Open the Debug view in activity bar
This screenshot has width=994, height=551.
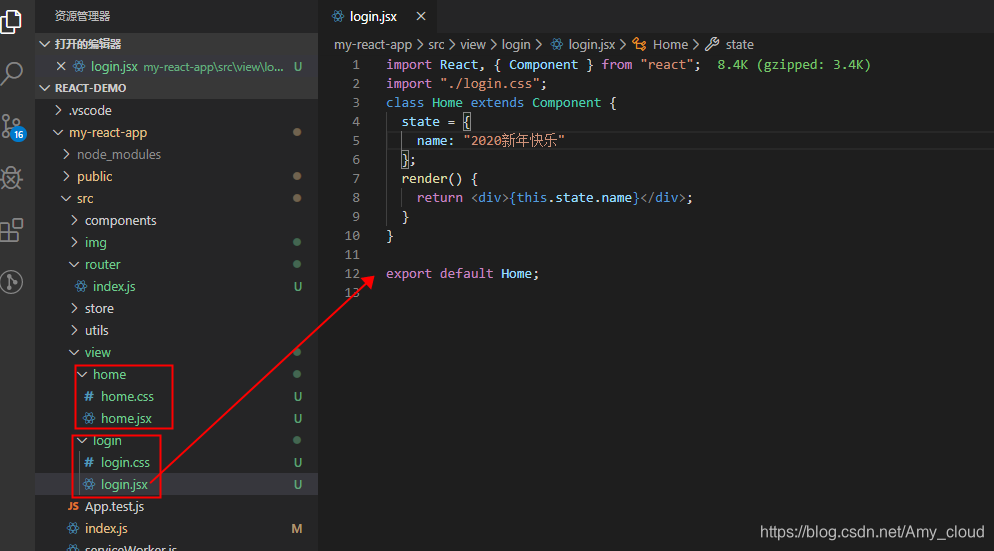click(x=11, y=178)
